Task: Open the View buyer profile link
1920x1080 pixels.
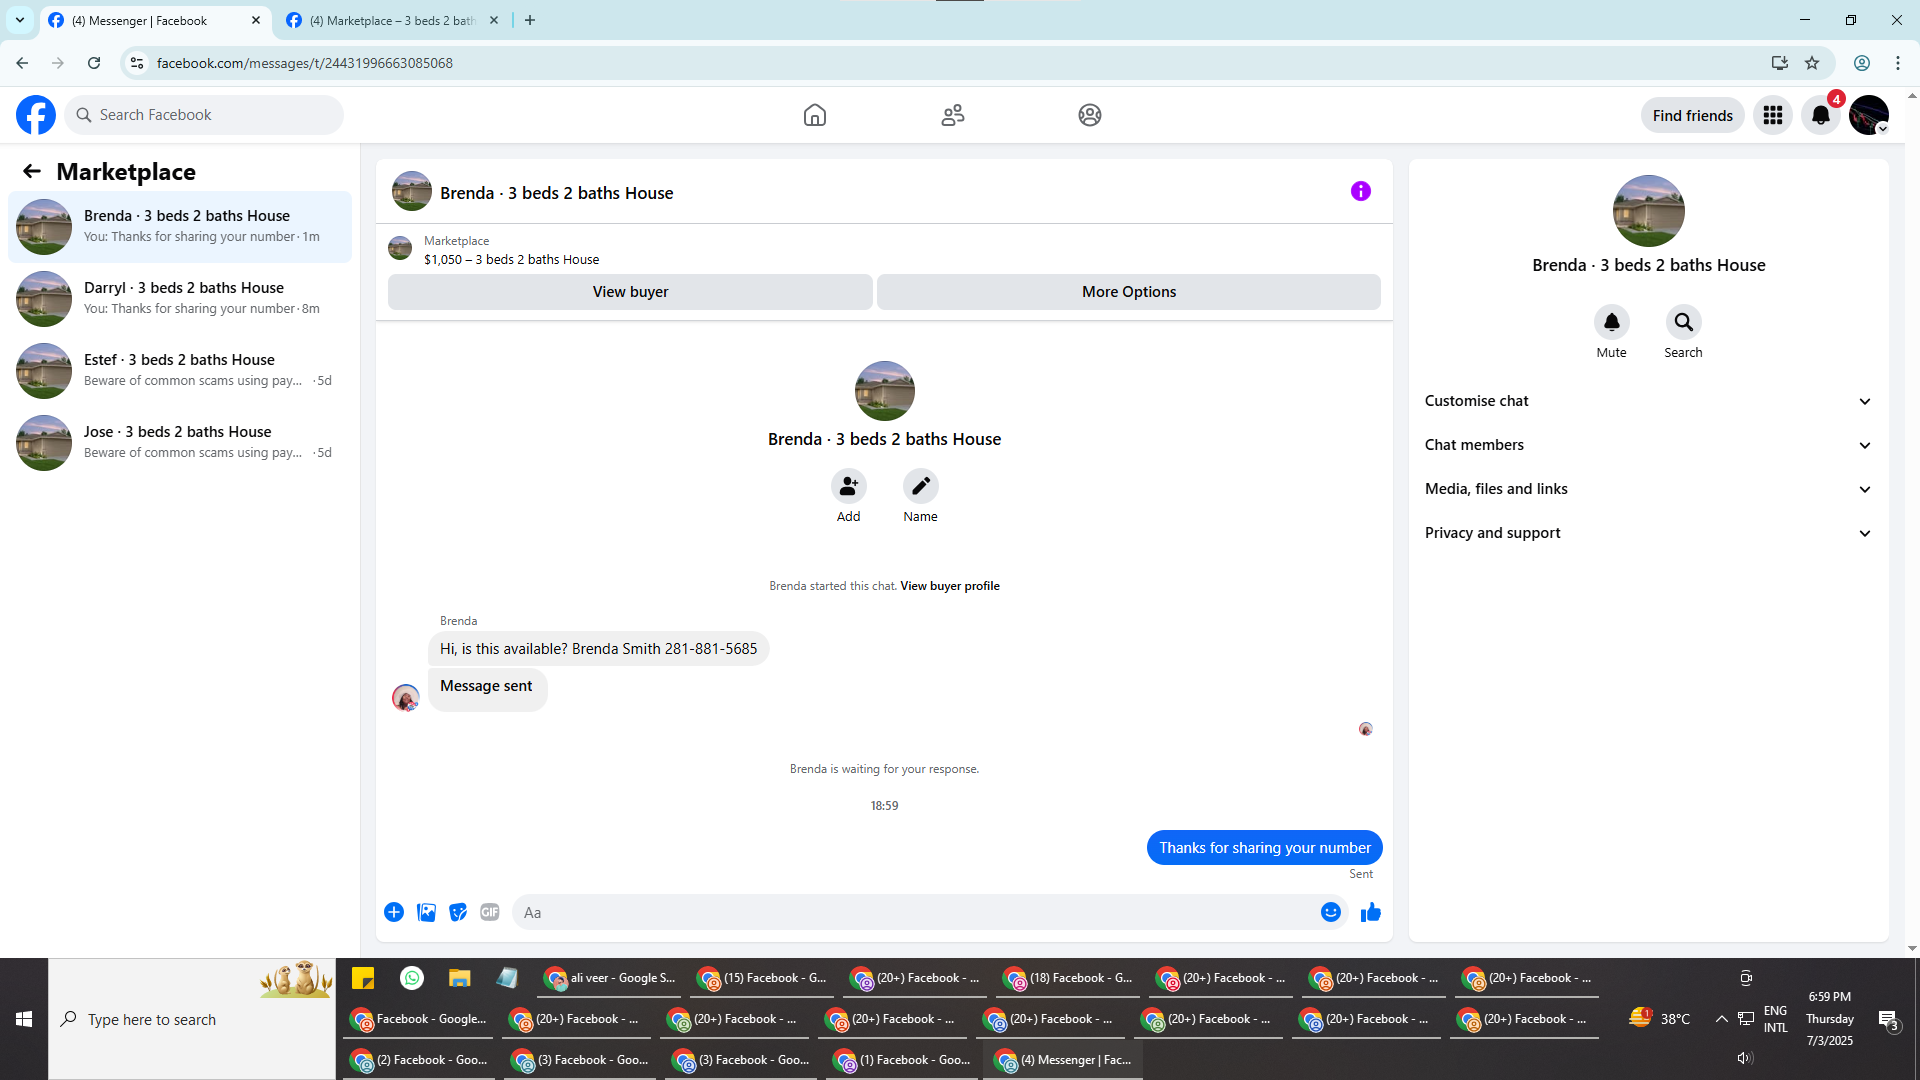Action: [x=949, y=586]
